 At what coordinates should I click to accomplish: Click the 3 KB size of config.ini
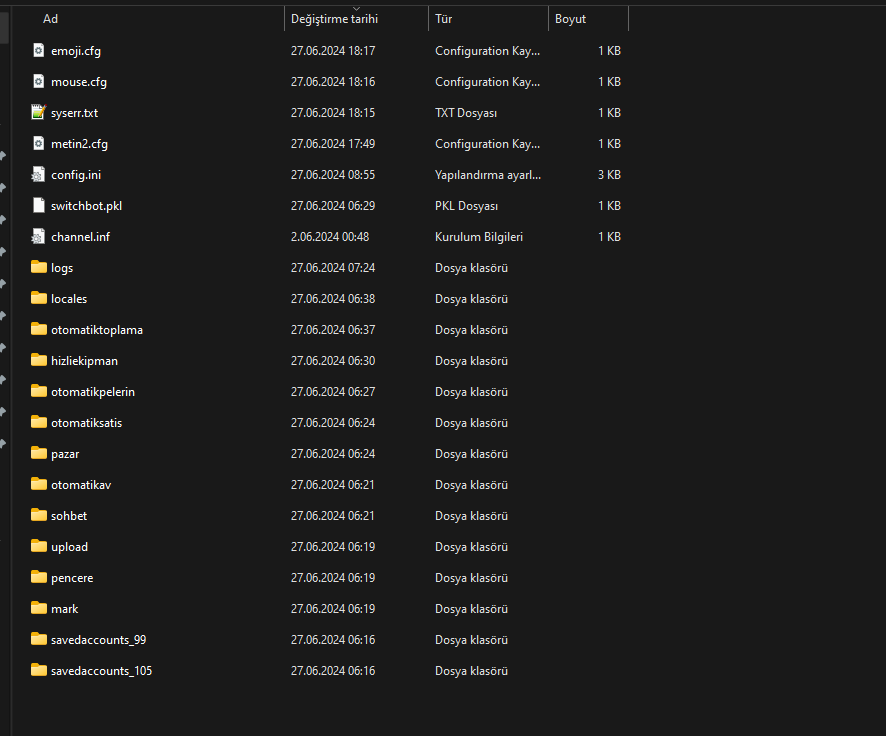(x=609, y=175)
